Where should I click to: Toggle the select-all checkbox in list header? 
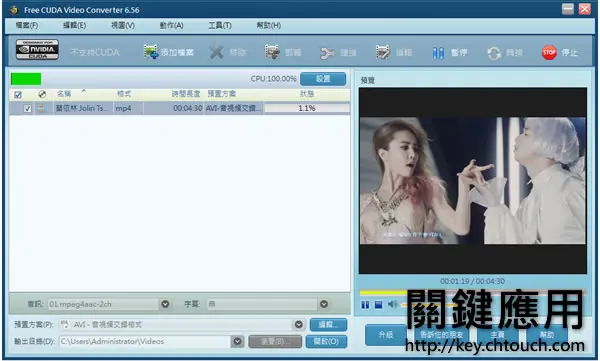[x=18, y=94]
